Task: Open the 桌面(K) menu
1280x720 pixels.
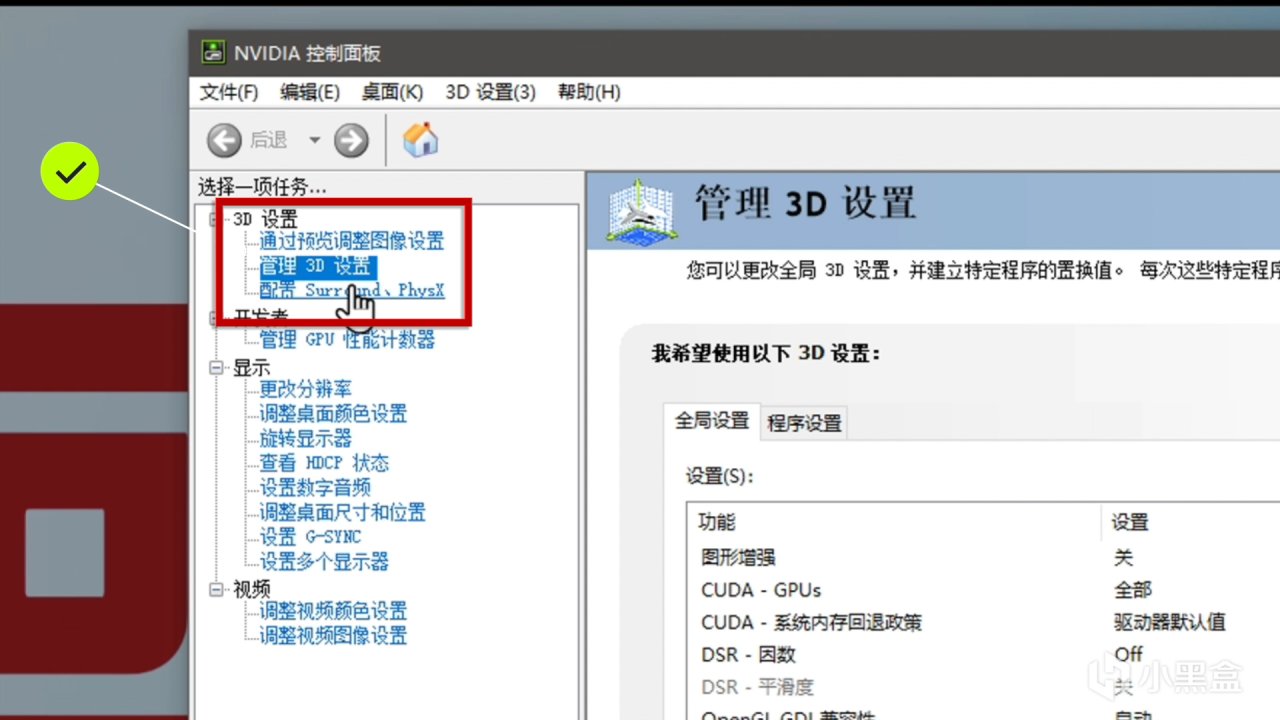Action: tap(392, 92)
